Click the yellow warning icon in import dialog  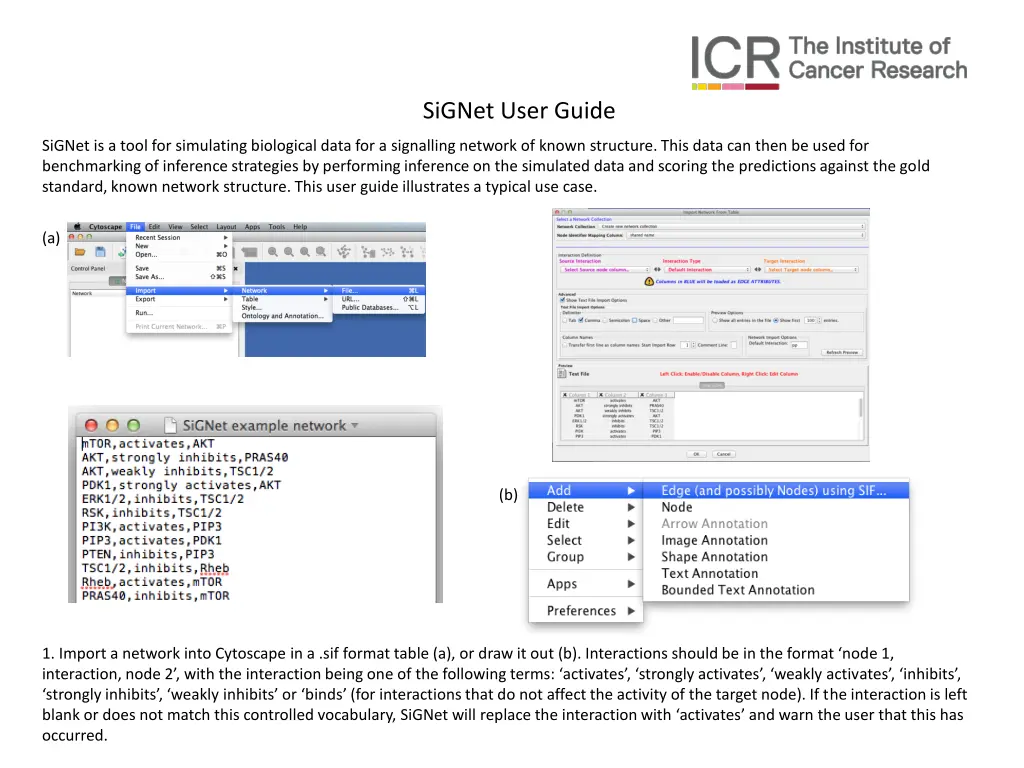pyautogui.click(x=648, y=282)
